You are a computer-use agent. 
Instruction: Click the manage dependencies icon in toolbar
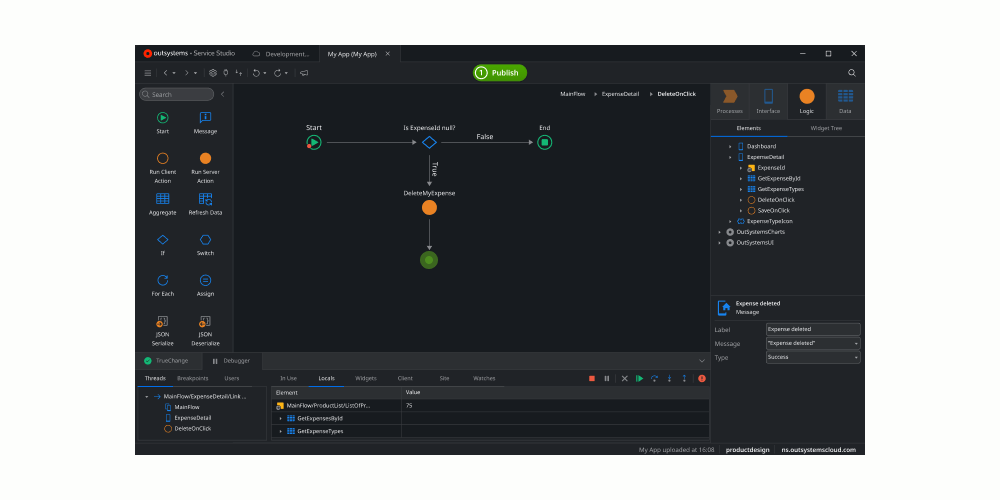coord(213,73)
